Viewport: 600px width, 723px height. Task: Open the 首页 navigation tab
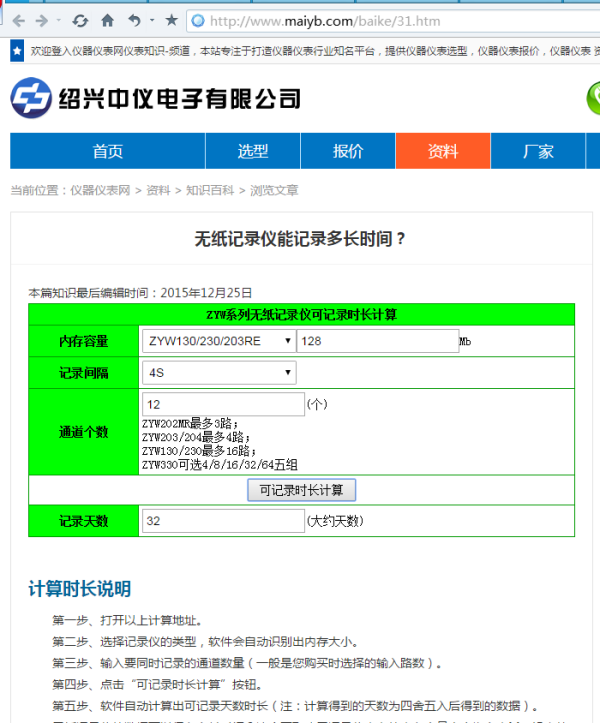tap(107, 151)
